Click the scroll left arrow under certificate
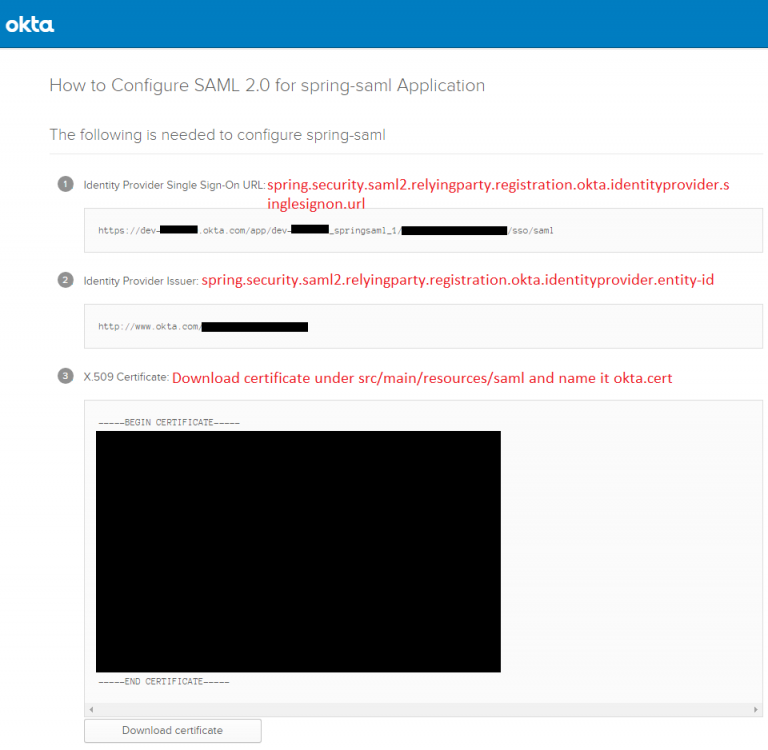The width and height of the screenshot is (768, 750). pyautogui.click(x=91, y=709)
